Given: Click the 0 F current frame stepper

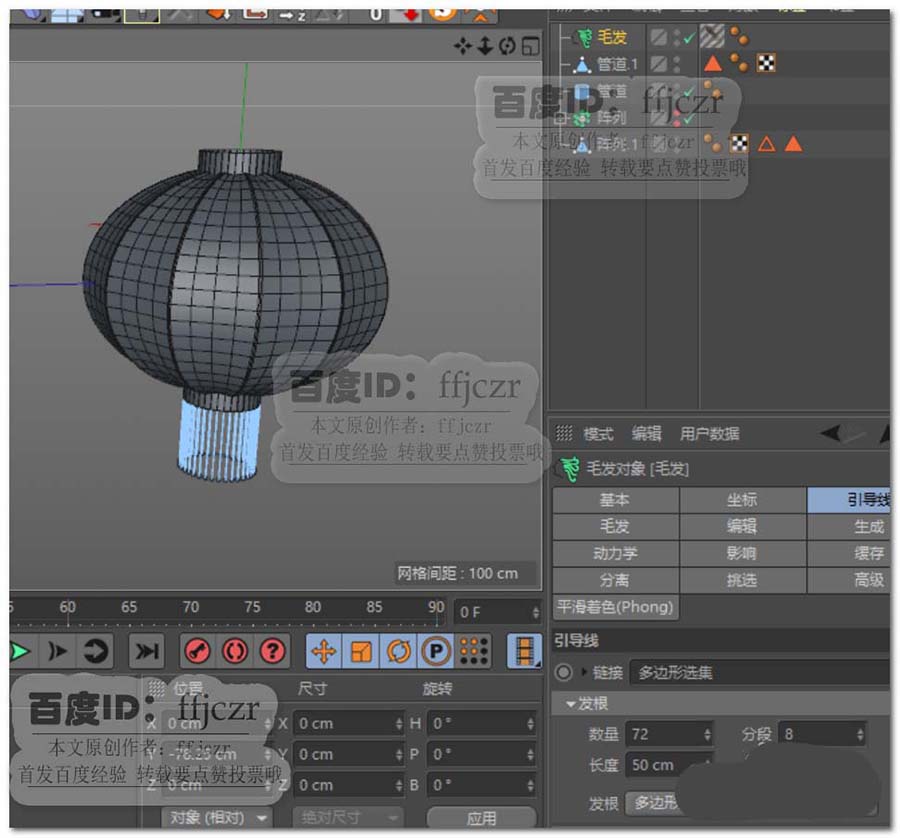Looking at the screenshot, I should (536, 612).
